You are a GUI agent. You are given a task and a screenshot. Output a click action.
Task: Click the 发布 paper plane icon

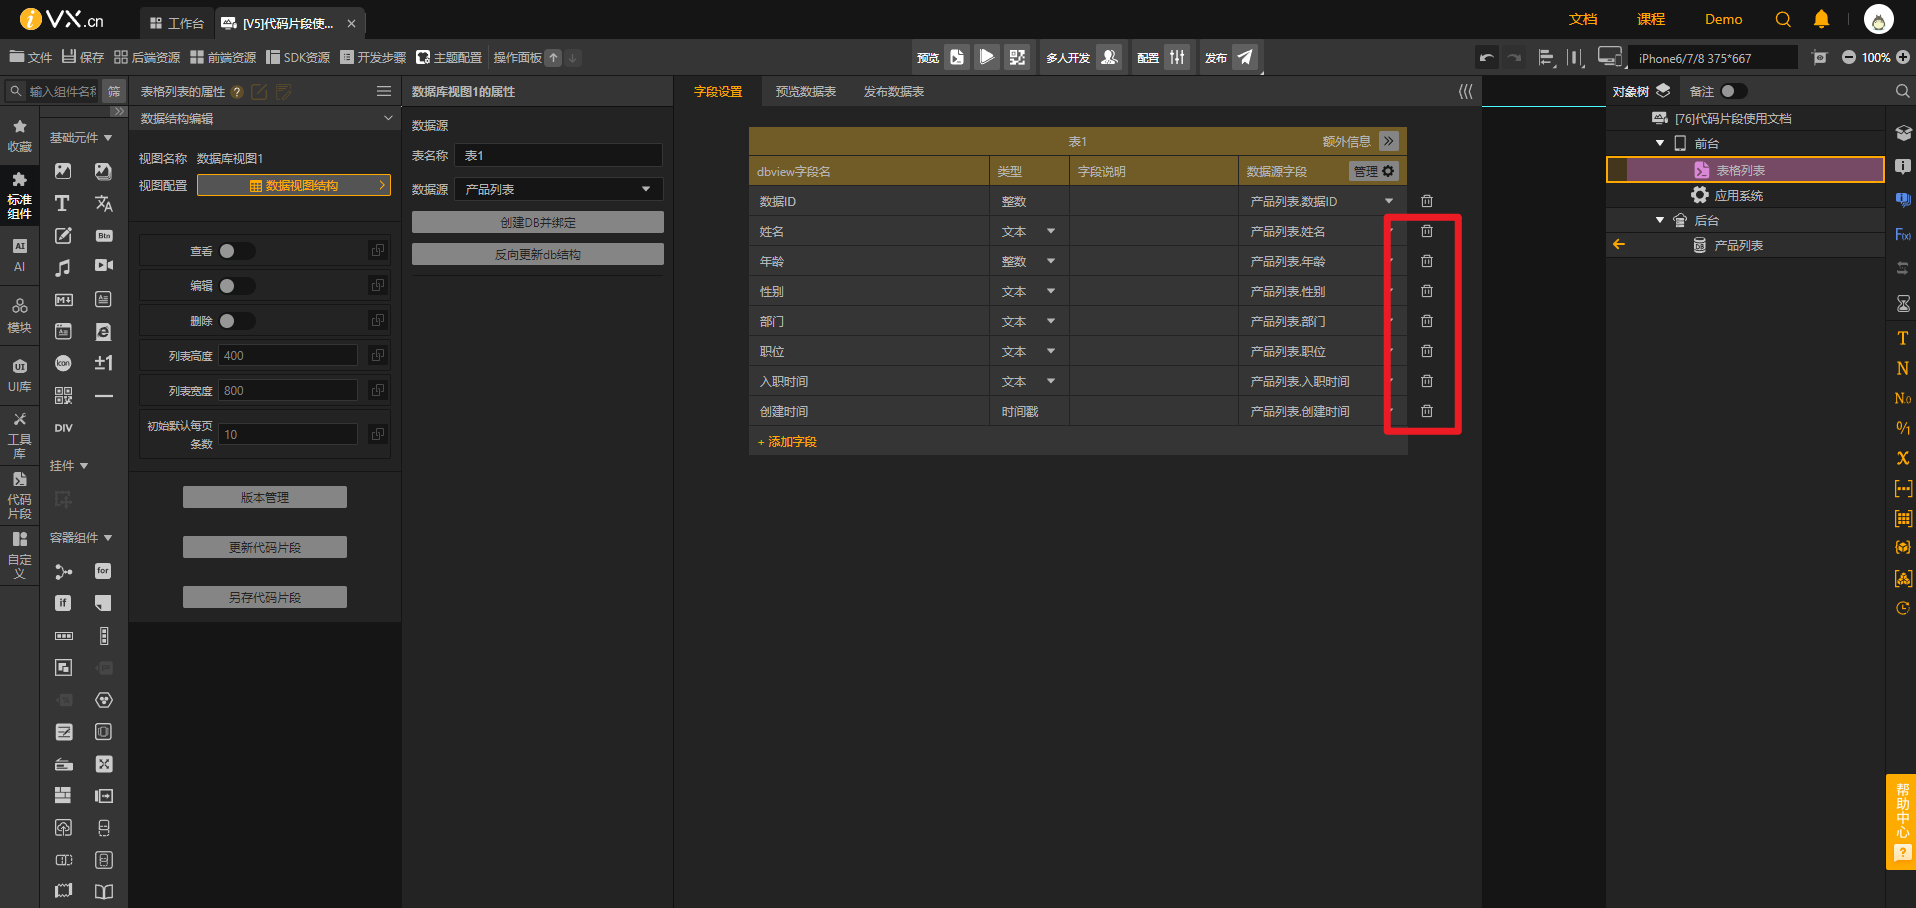1245,57
